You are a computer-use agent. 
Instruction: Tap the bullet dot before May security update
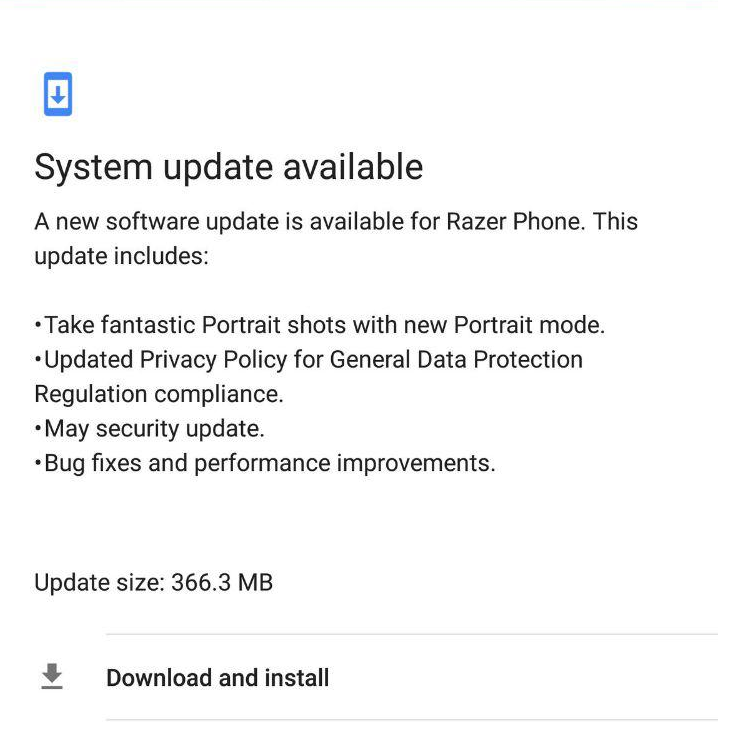pyautogui.click(x=38, y=427)
